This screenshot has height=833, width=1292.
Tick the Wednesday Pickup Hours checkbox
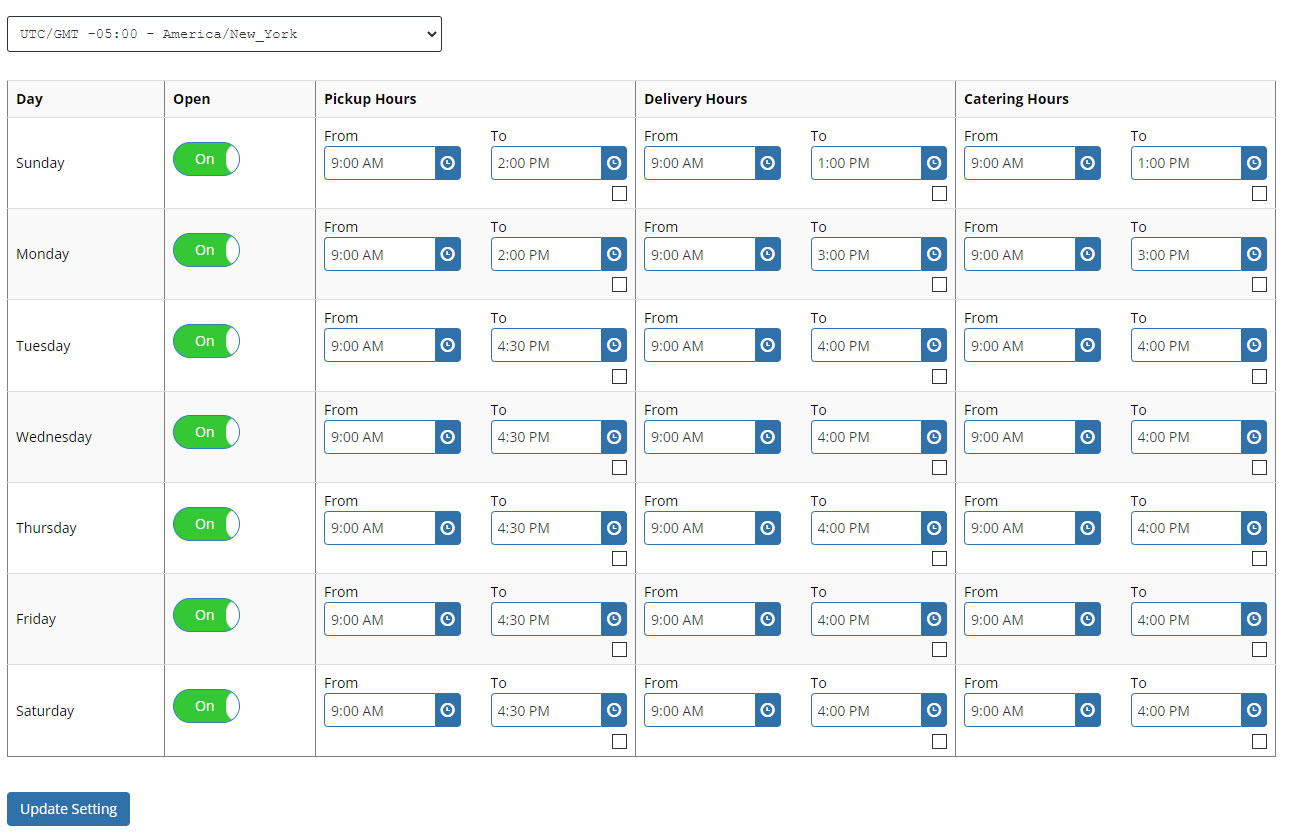619,467
